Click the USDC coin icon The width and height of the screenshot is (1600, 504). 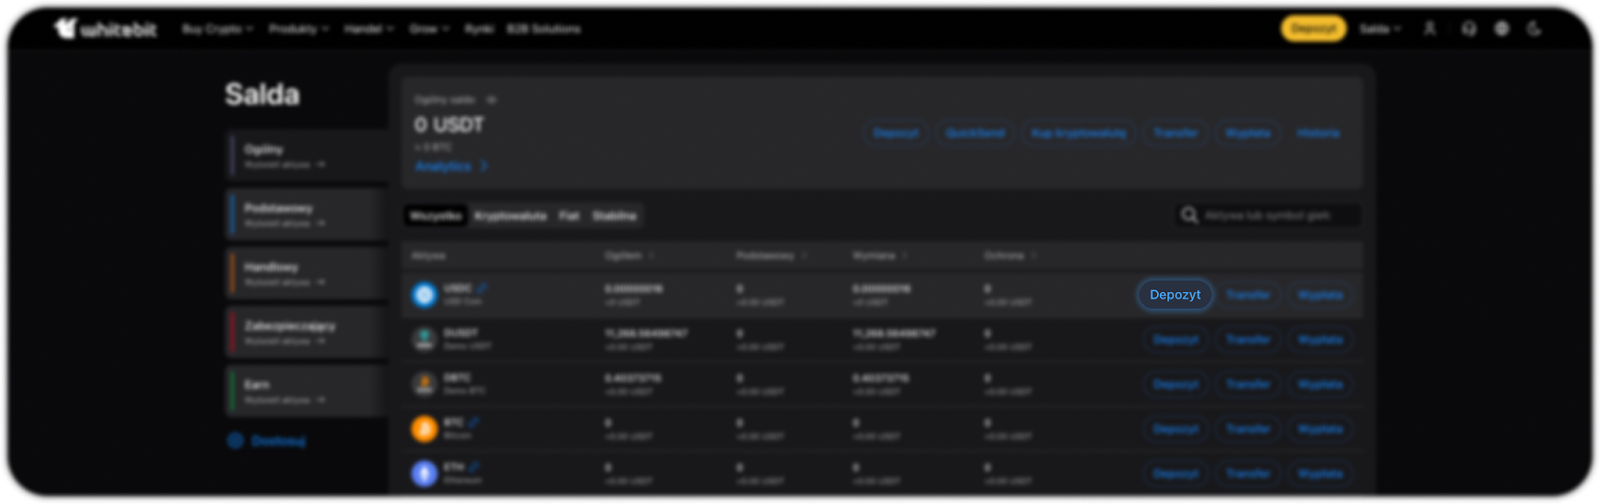coord(425,295)
